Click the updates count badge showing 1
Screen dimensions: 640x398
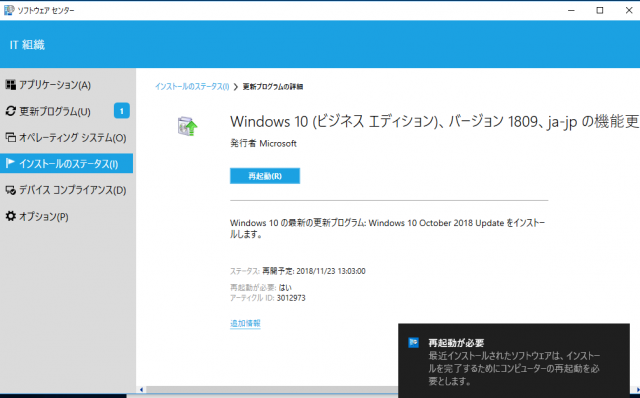122,111
